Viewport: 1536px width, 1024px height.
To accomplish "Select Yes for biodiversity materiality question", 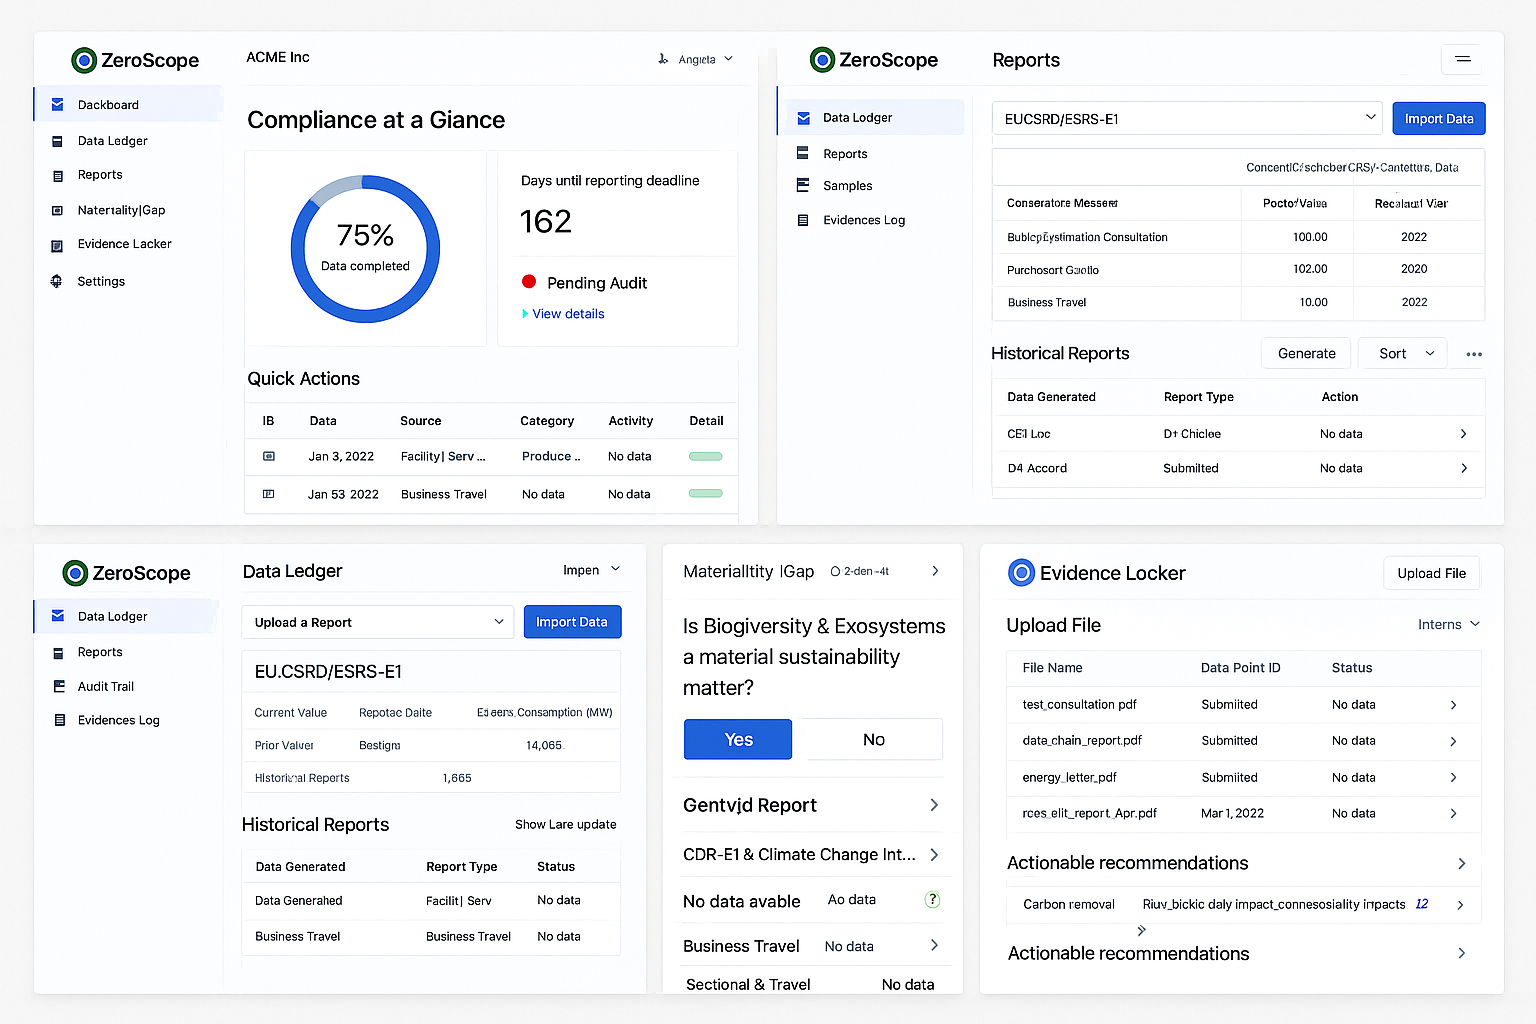I will tap(737, 739).
